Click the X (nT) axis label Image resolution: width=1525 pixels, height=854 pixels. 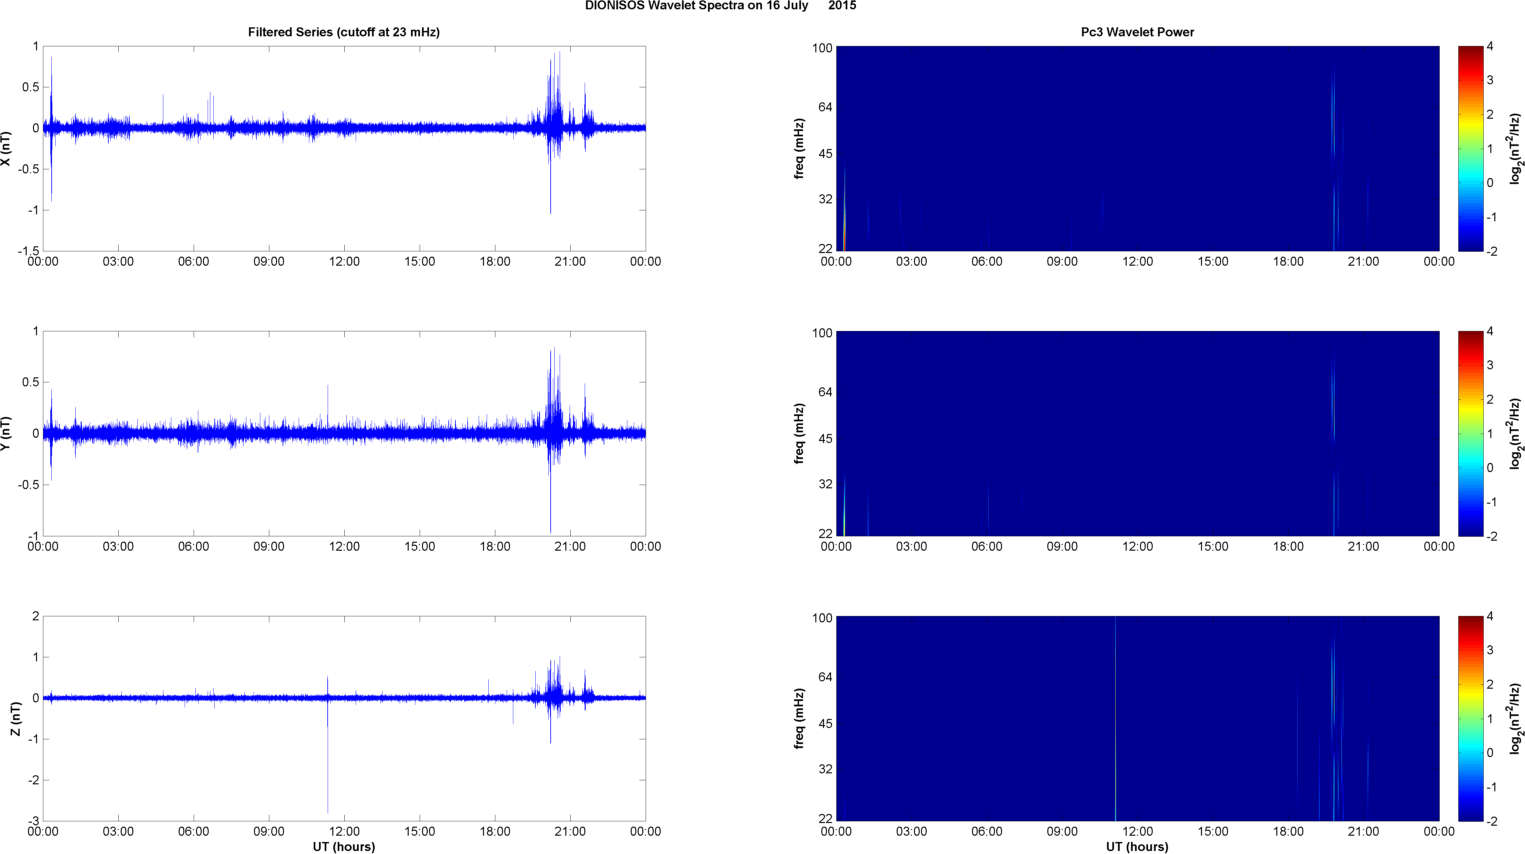tap(7, 148)
